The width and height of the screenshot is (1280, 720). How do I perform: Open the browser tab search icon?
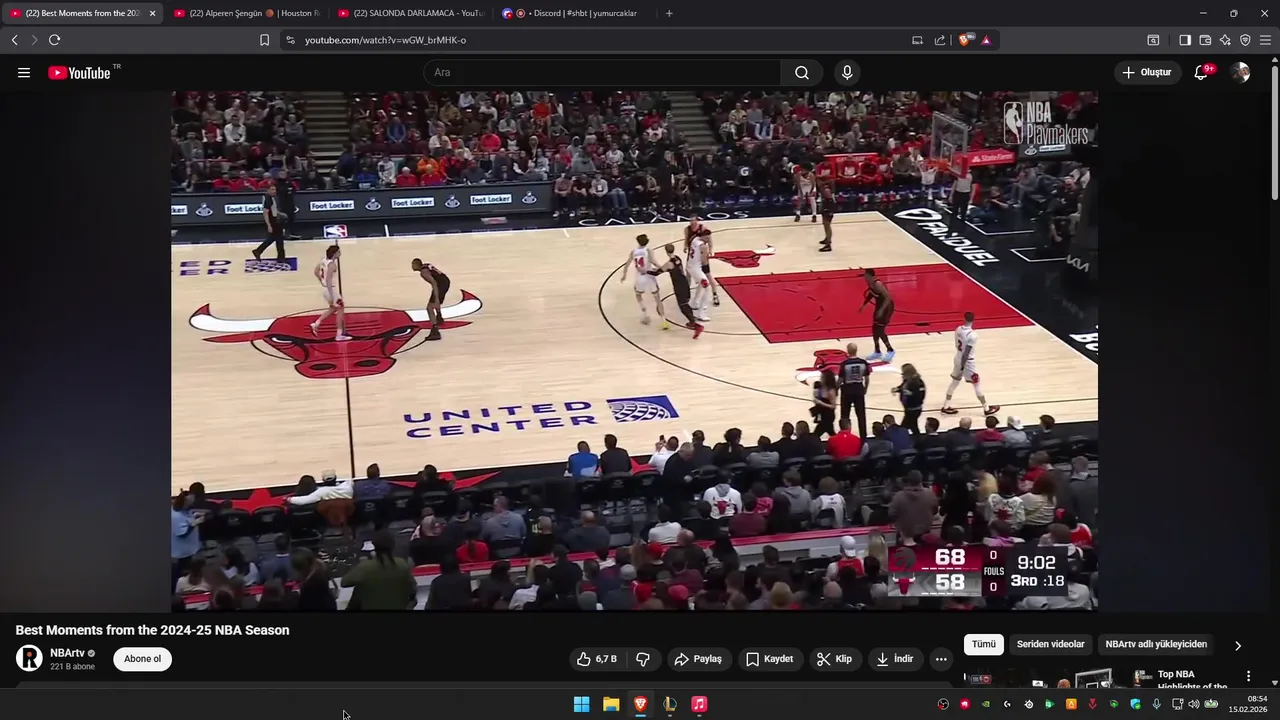tap(1153, 40)
